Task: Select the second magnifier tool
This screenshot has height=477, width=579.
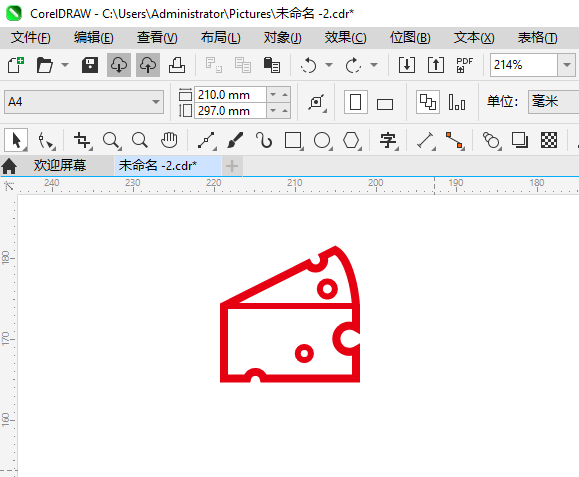Action: 140,141
